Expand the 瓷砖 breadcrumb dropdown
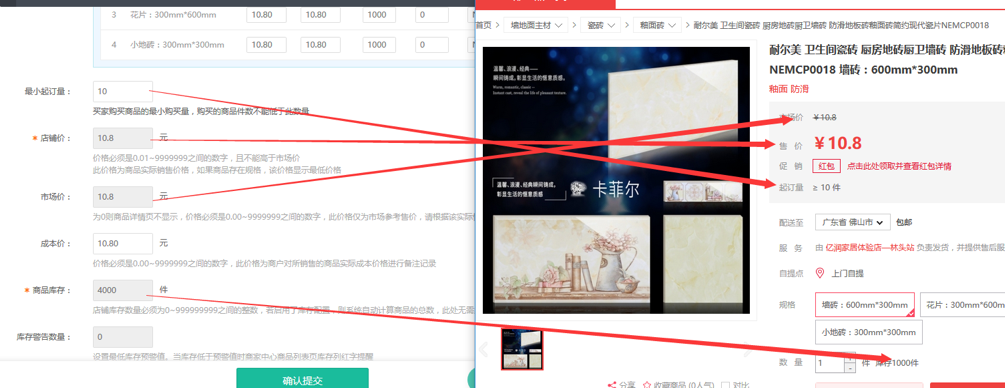Image resolution: width=1005 pixels, height=388 pixels. pos(601,25)
